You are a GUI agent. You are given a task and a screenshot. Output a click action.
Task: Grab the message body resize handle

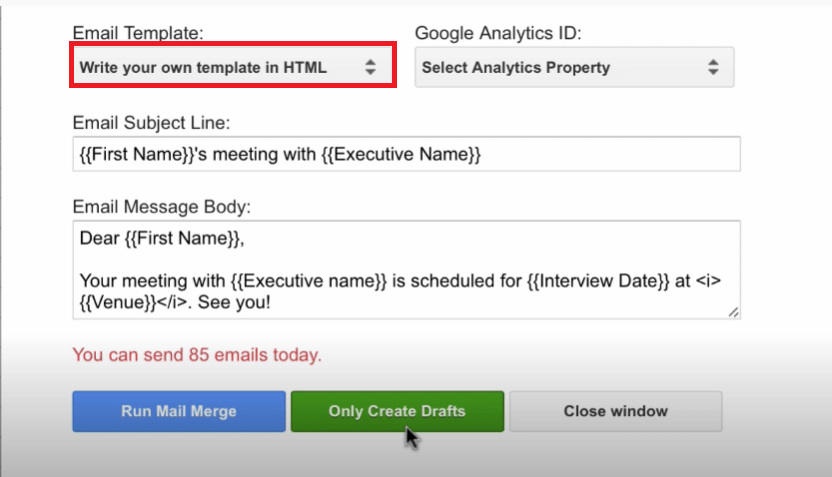(x=734, y=313)
